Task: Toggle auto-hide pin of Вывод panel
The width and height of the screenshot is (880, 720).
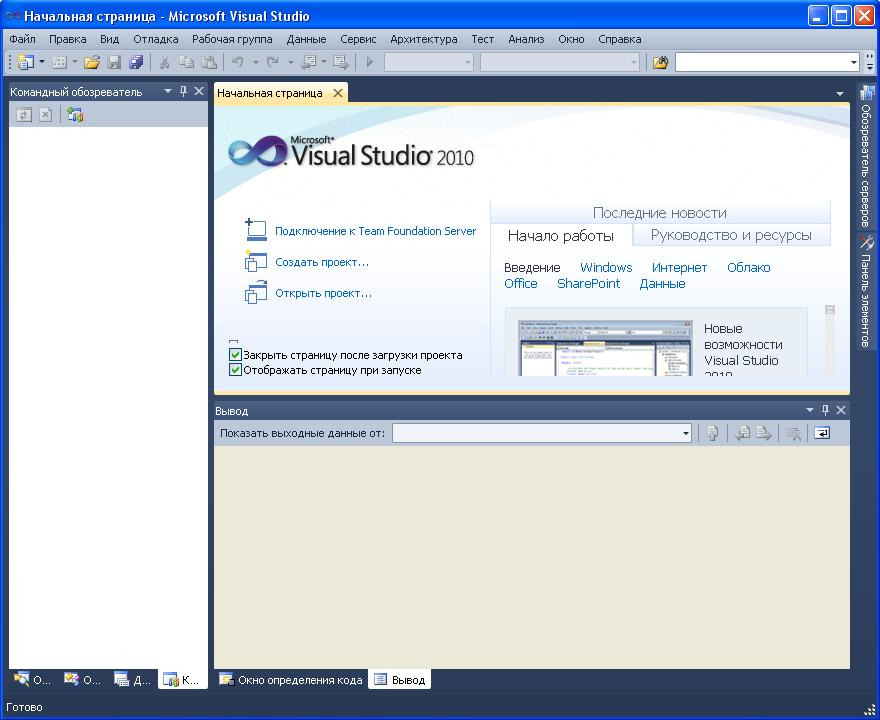Action: click(825, 410)
